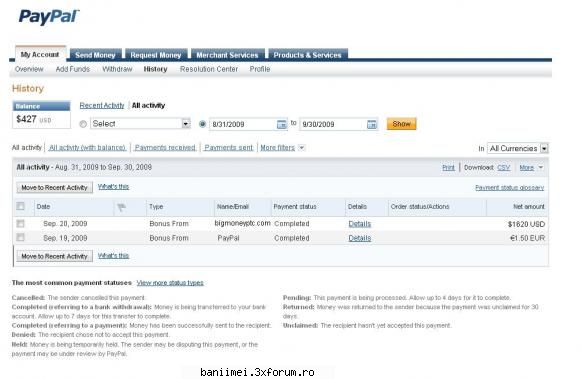The height and width of the screenshot is (379, 582).
Task: Check the Sep. 19, 2009 transaction checkbox
Action: point(20,237)
